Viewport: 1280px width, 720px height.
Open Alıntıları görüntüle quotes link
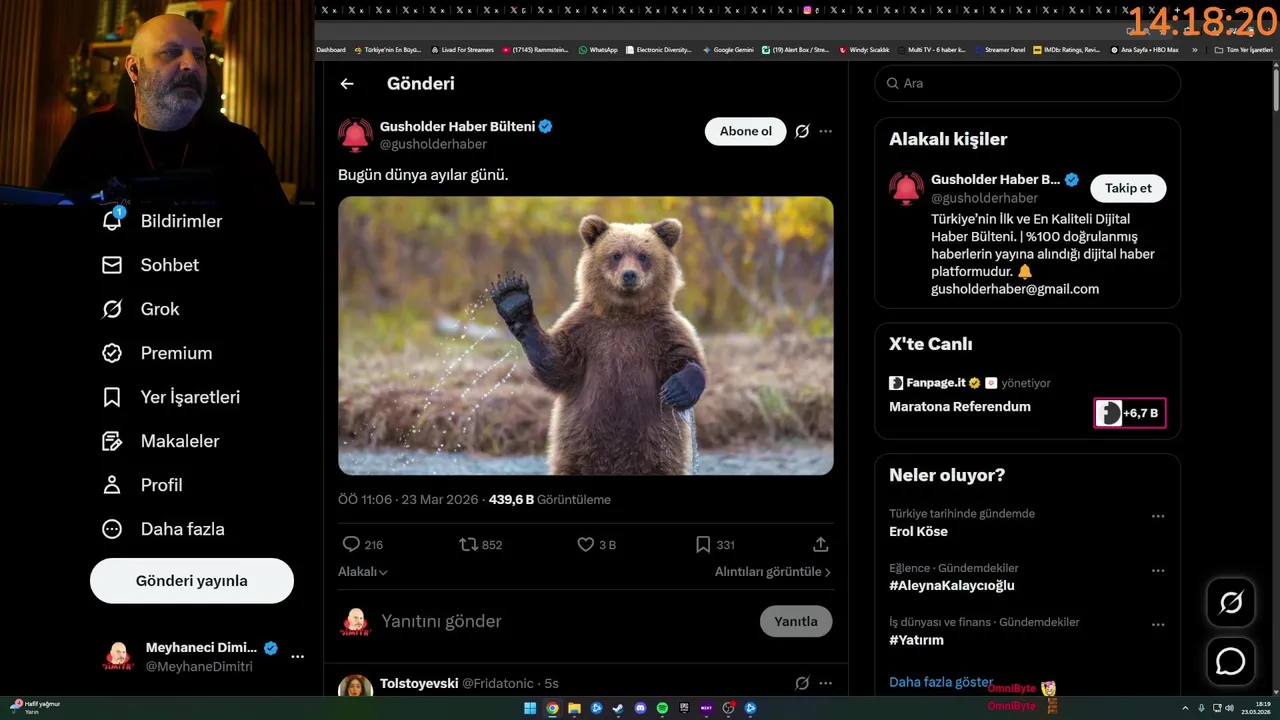[773, 572]
